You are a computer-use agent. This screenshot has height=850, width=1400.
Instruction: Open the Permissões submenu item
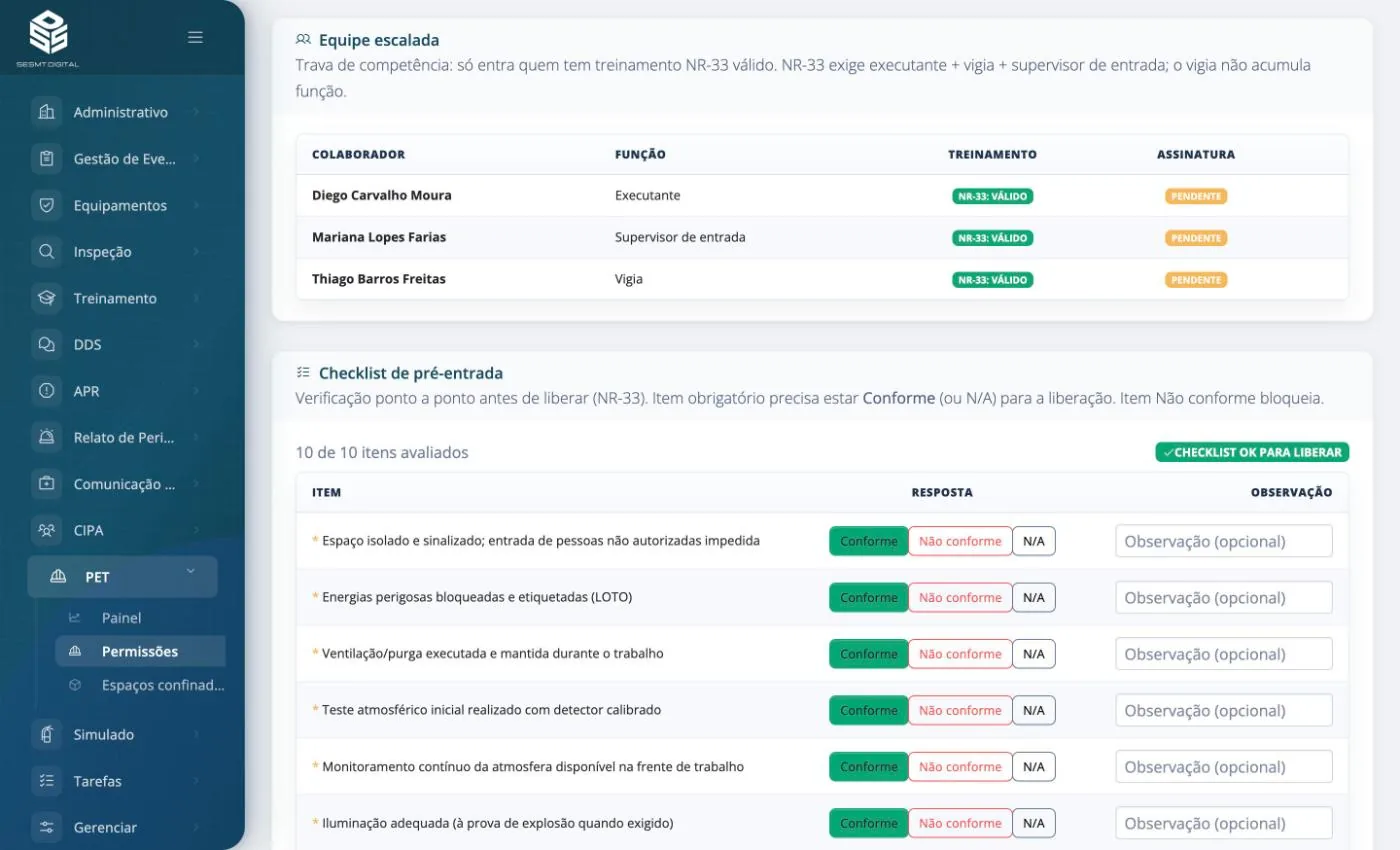[x=140, y=651]
